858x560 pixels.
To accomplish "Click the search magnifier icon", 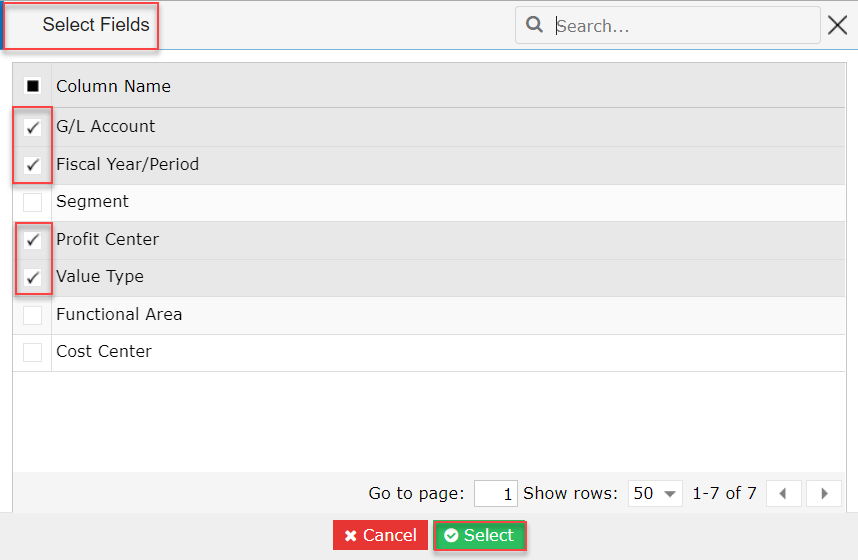I will tap(534, 25).
